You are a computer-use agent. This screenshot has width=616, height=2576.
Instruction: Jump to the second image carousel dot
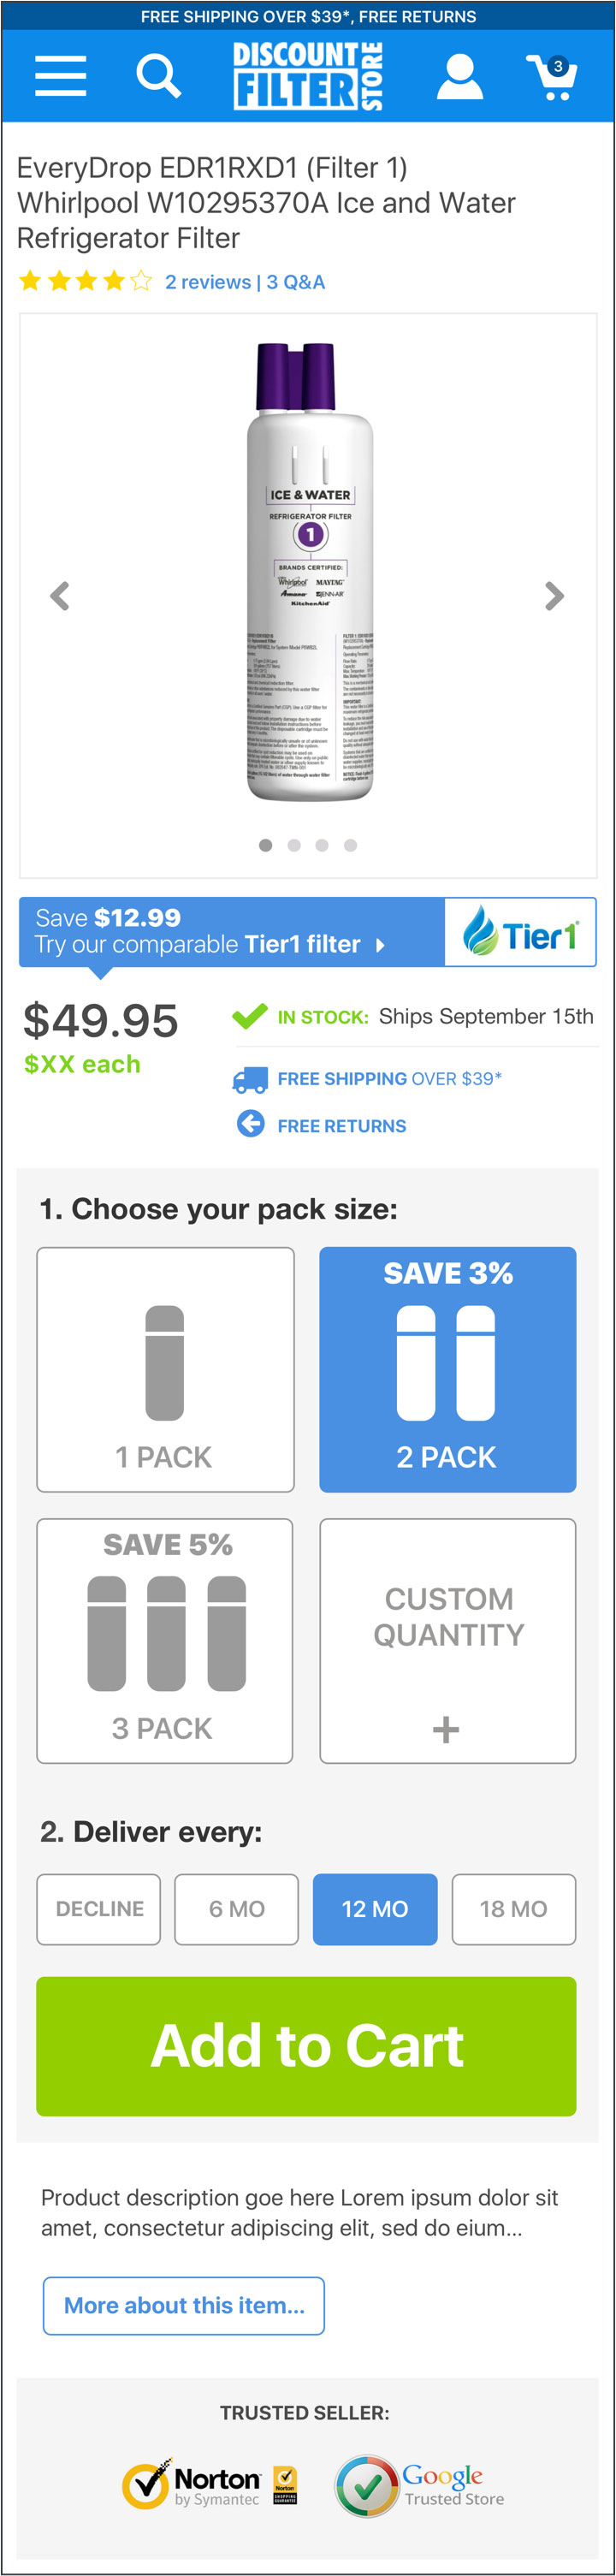(294, 845)
